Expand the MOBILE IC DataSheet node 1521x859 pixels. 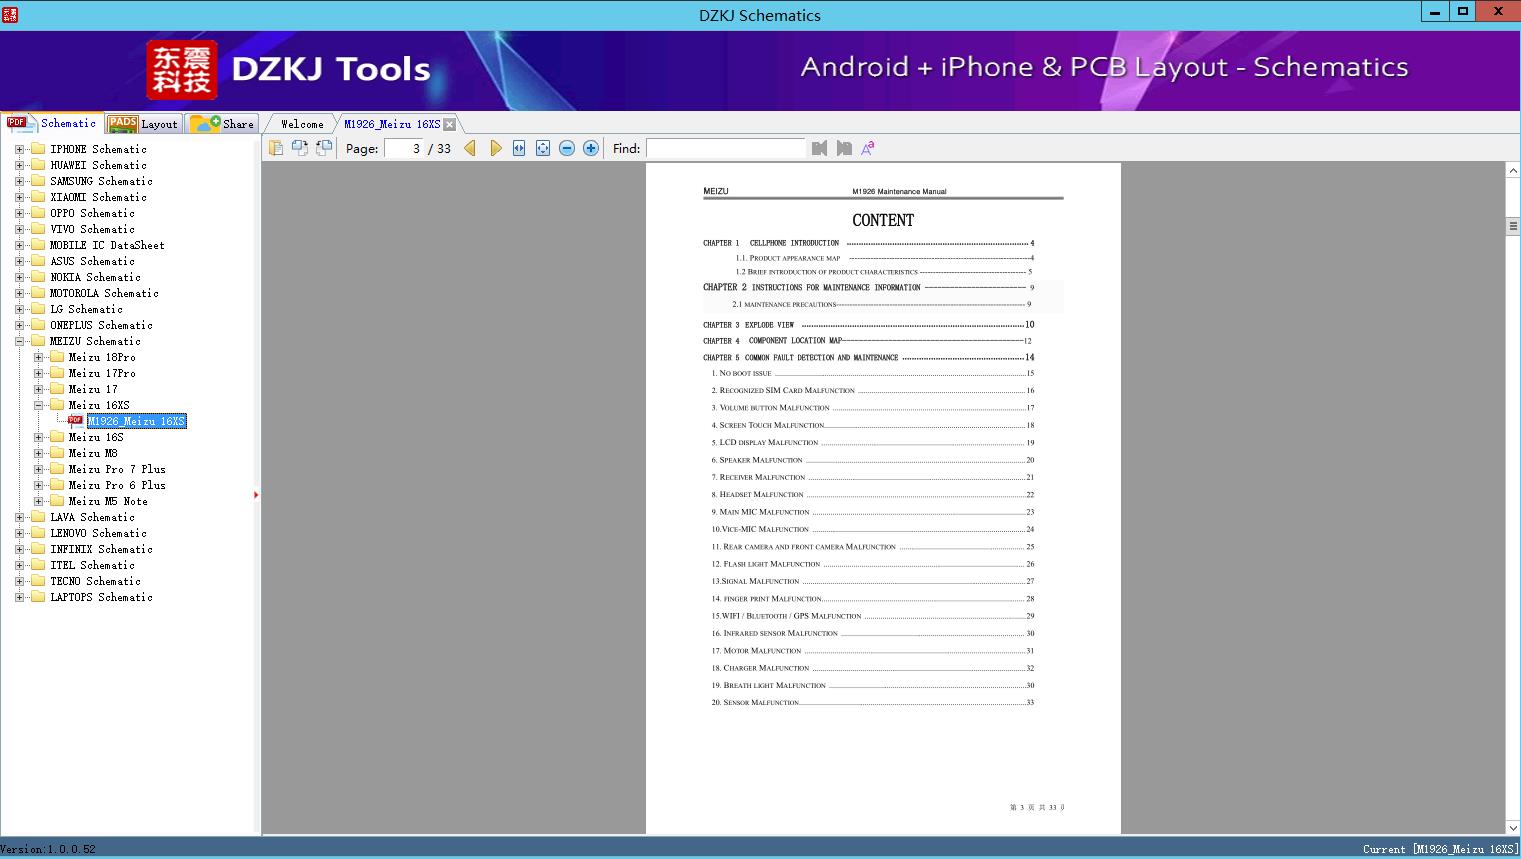coord(19,245)
